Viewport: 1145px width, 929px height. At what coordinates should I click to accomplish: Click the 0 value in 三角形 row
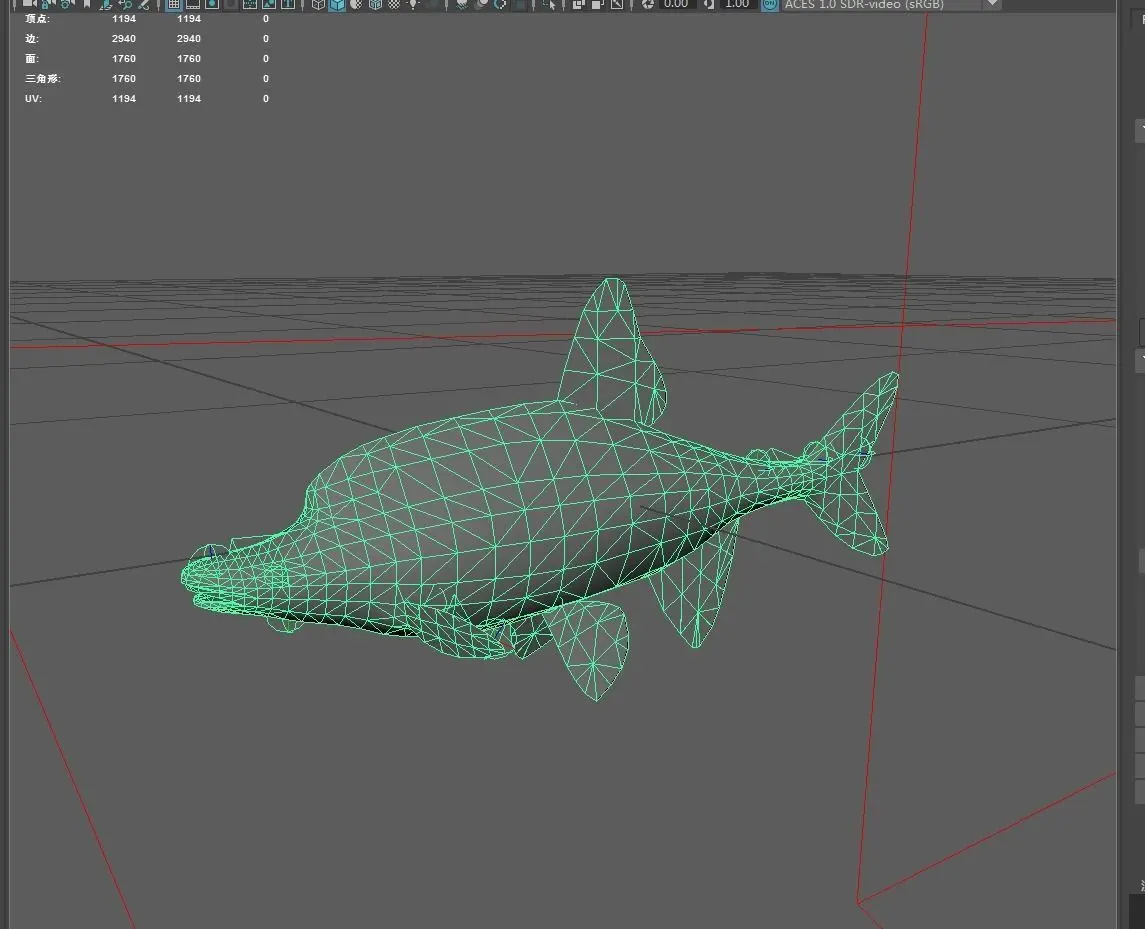pos(266,78)
